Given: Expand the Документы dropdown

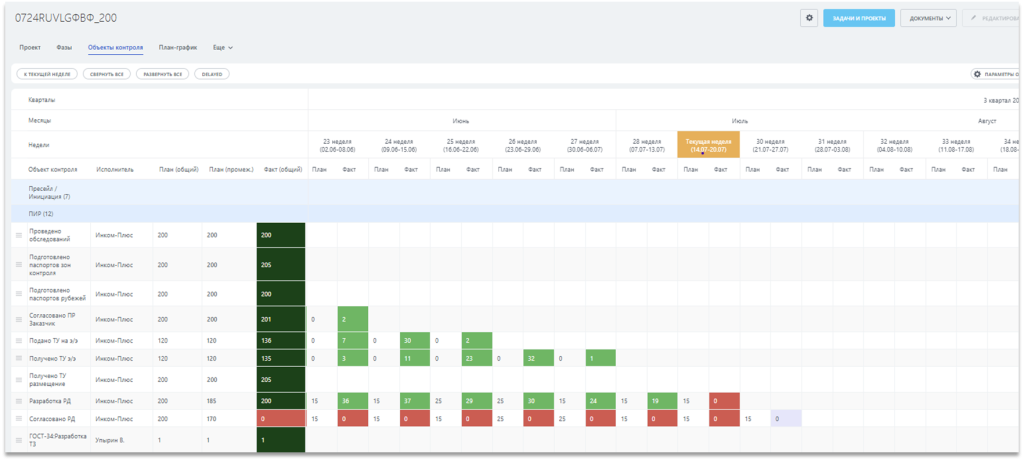Looking at the screenshot, I should [928, 18].
